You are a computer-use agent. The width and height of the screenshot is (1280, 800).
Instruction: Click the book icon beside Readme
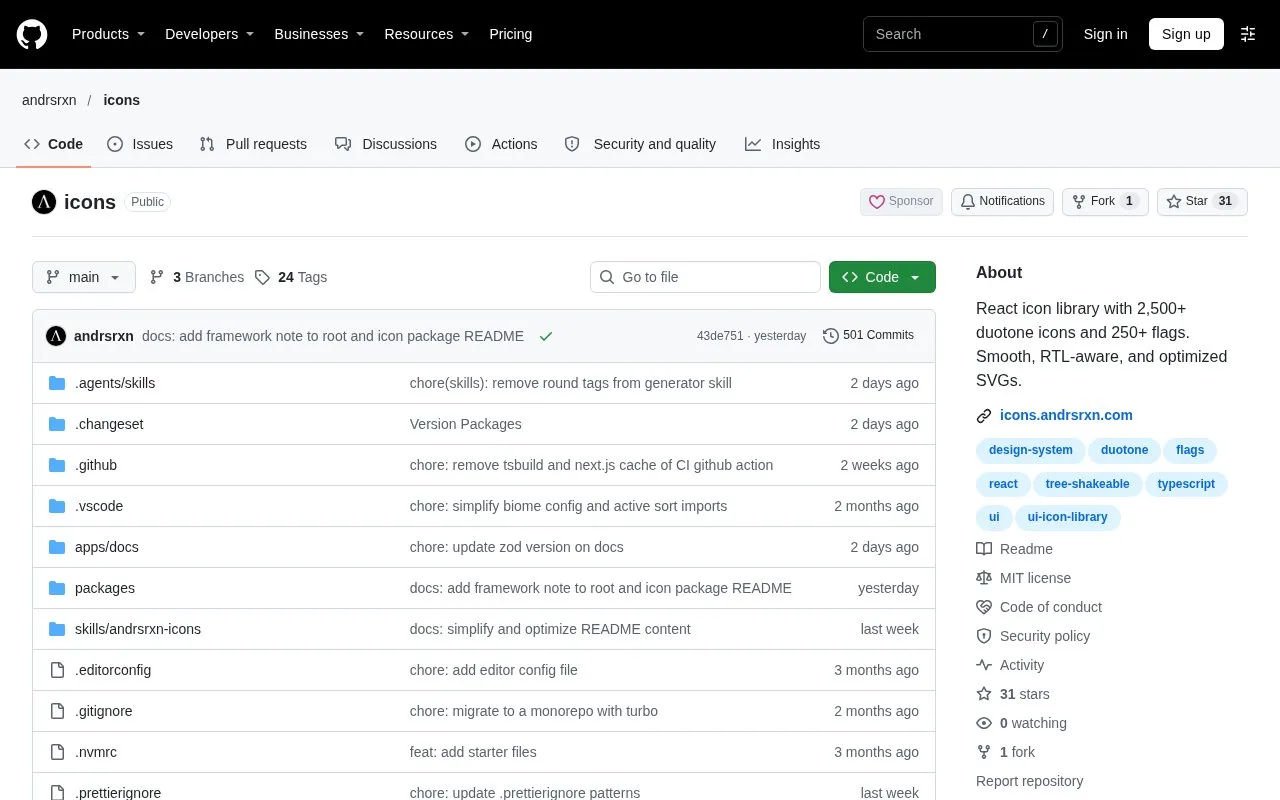(x=984, y=549)
